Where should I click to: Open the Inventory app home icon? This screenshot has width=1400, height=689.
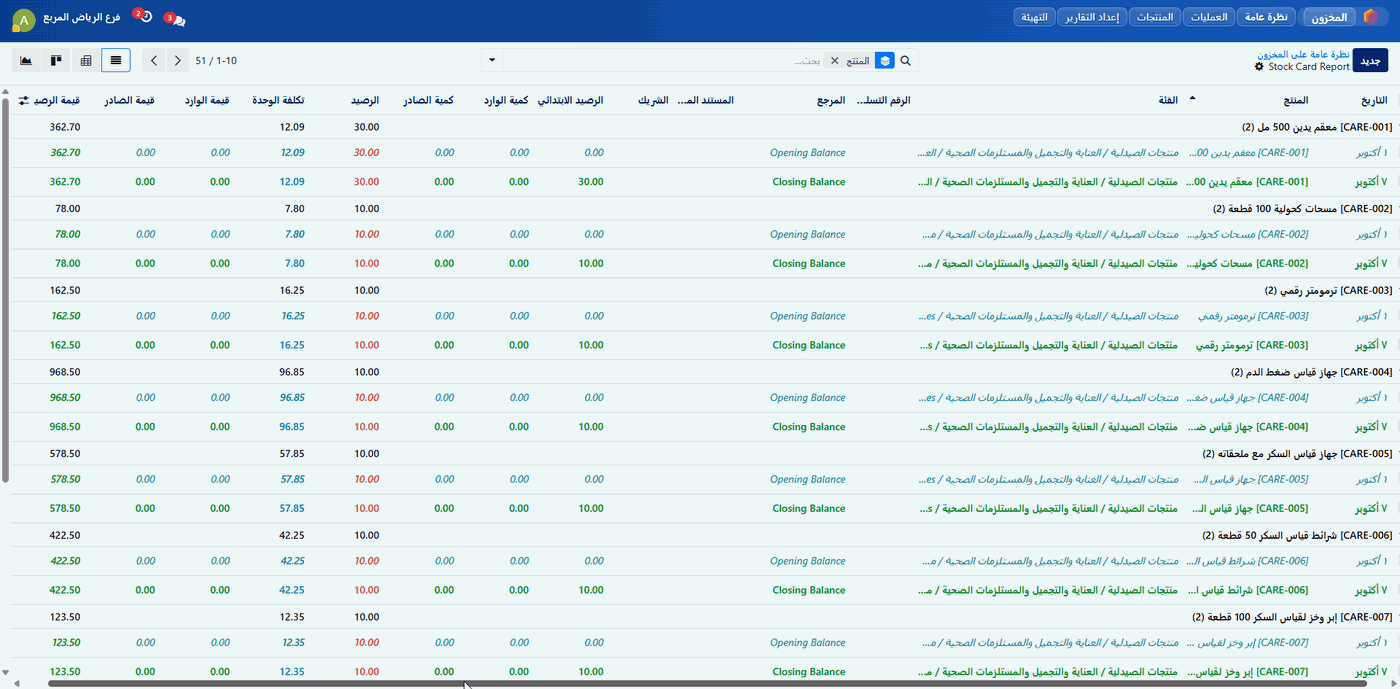[x=1370, y=17]
